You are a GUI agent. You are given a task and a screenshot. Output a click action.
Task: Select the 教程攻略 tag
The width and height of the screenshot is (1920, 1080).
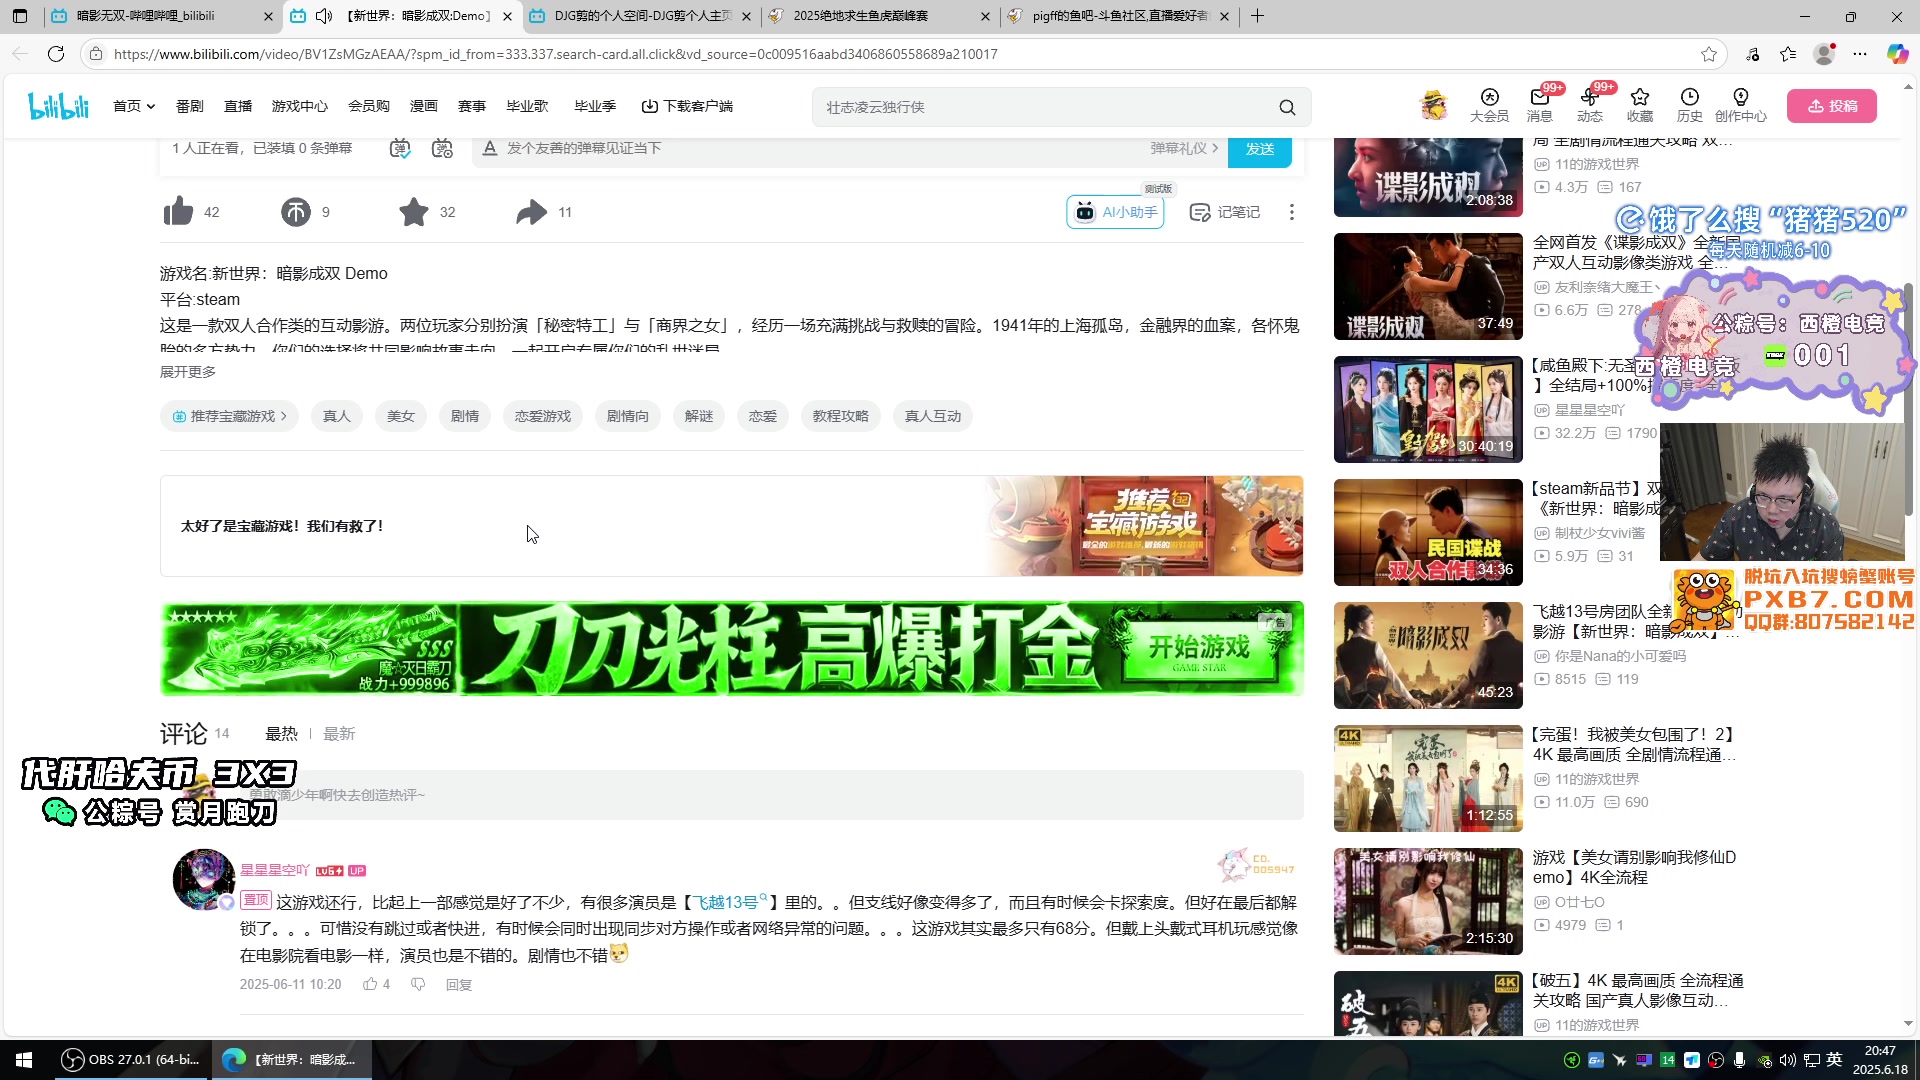[x=841, y=416]
